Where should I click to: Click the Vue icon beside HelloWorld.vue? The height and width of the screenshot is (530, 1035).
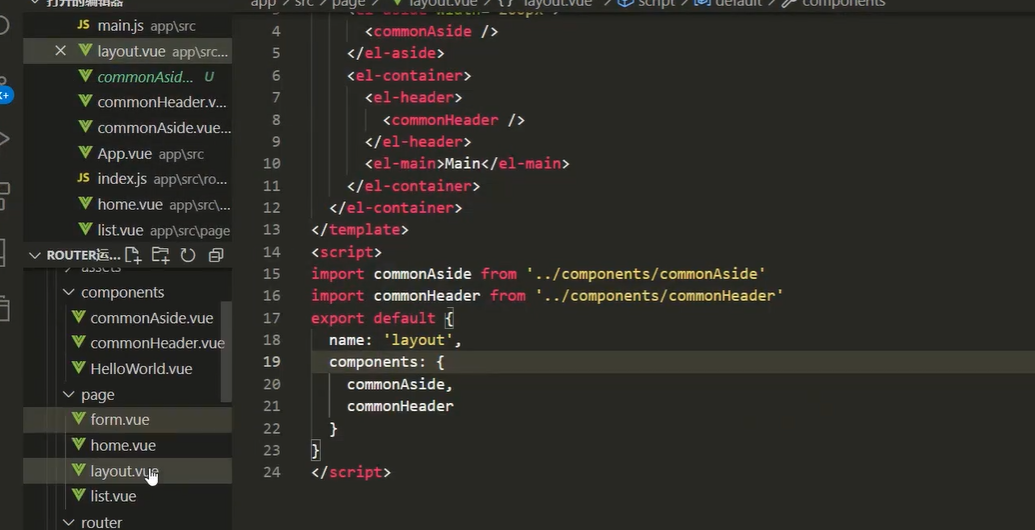pos(79,368)
